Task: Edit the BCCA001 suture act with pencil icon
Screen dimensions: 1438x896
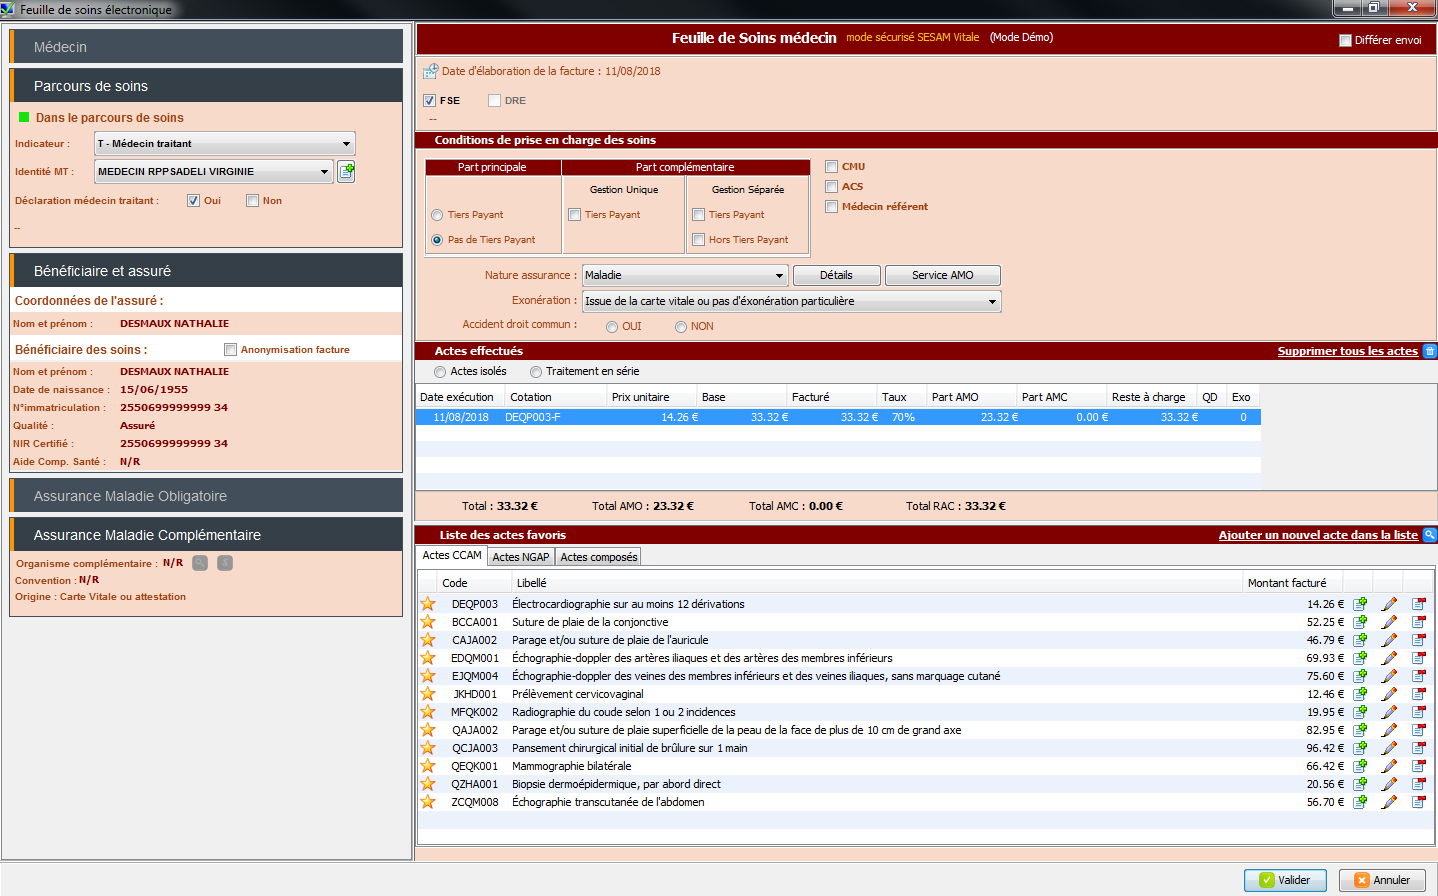Action: pyautogui.click(x=1389, y=622)
